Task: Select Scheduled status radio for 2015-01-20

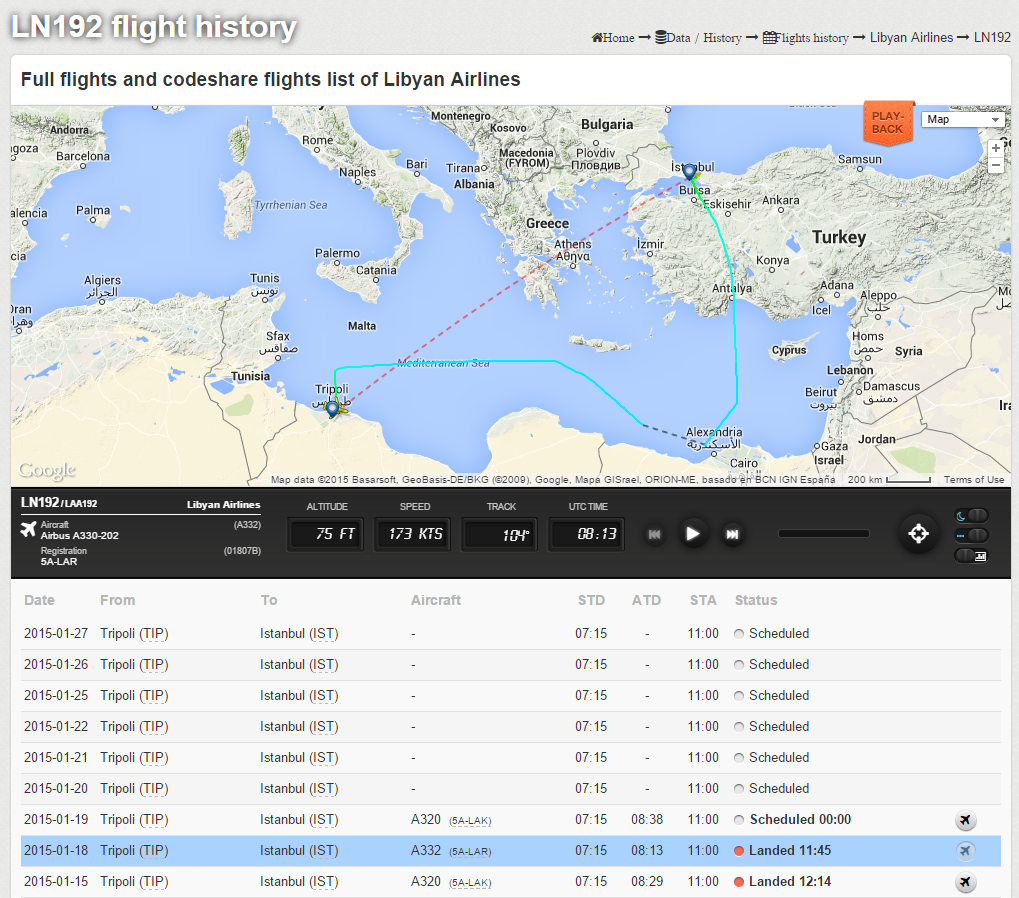Action: (x=739, y=789)
